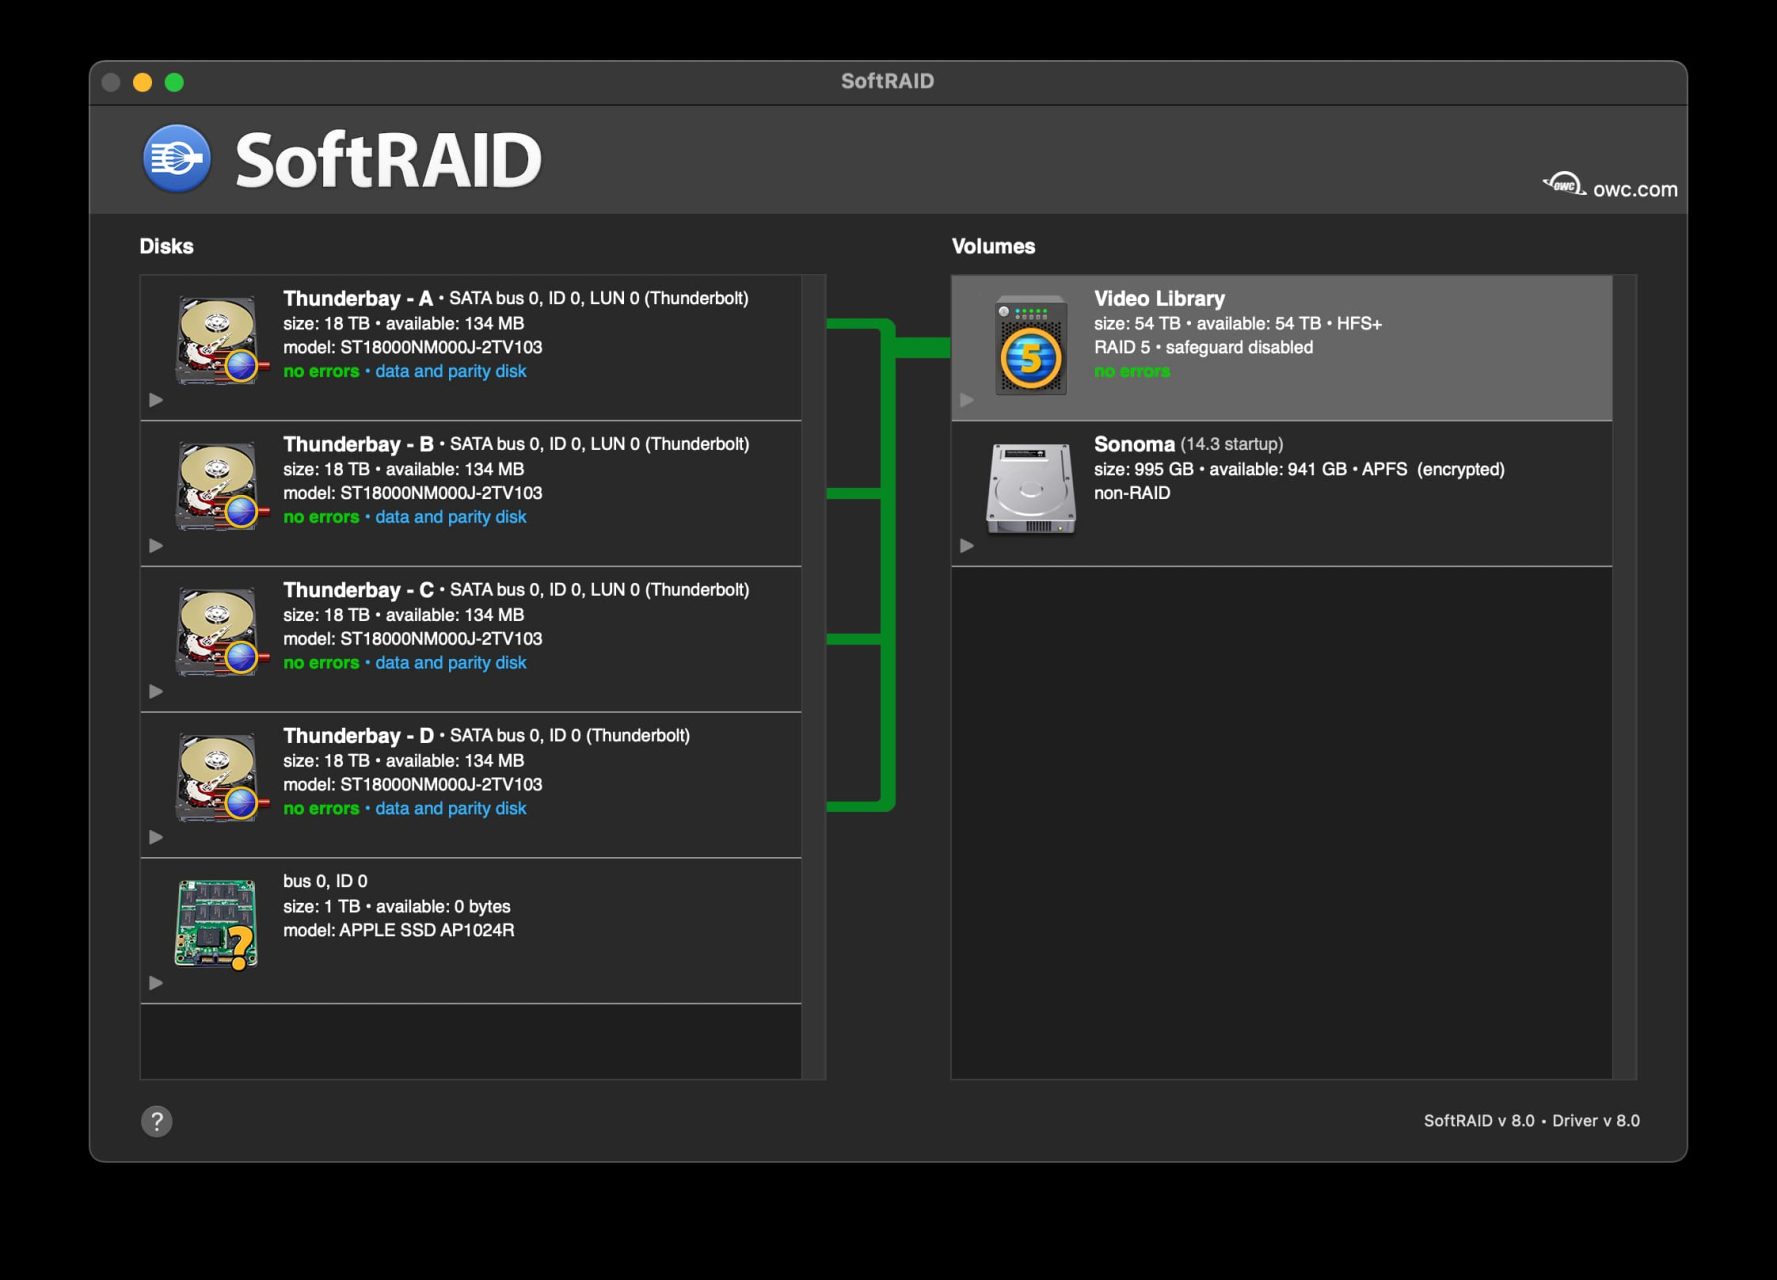Select the Thunderbay - A hard disk icon
The width and height of the screenshot is (1777, 1280).
pos(215,338)
